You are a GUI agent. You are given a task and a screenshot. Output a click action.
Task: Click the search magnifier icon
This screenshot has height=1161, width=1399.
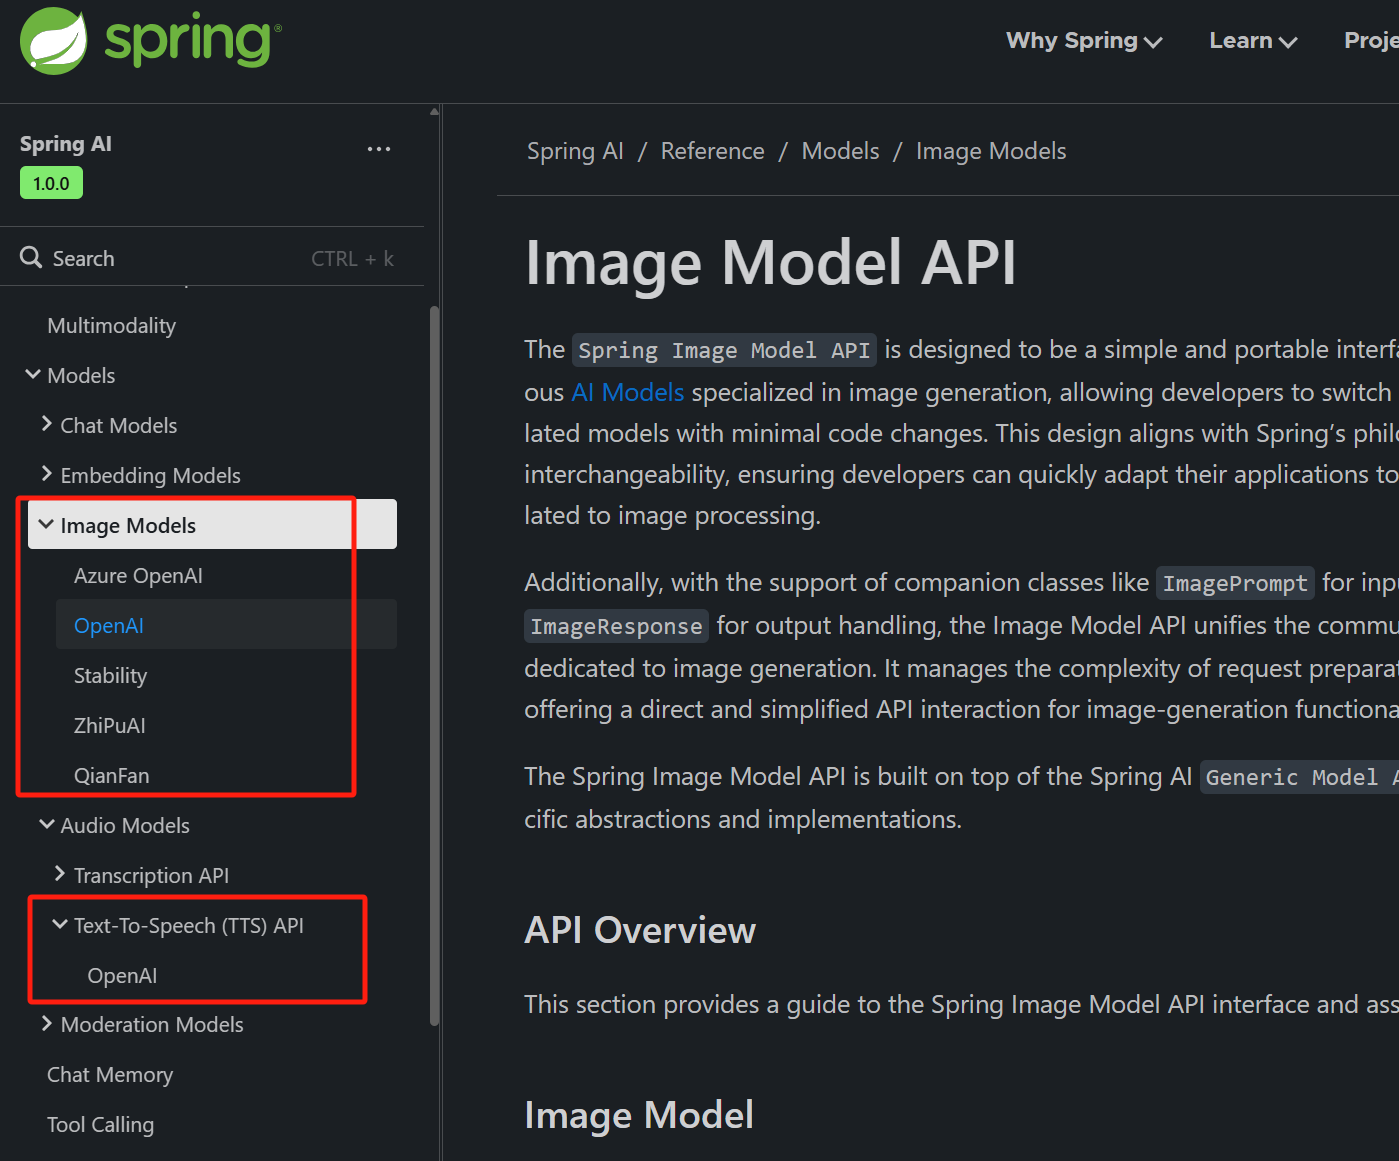coord(31,258)
